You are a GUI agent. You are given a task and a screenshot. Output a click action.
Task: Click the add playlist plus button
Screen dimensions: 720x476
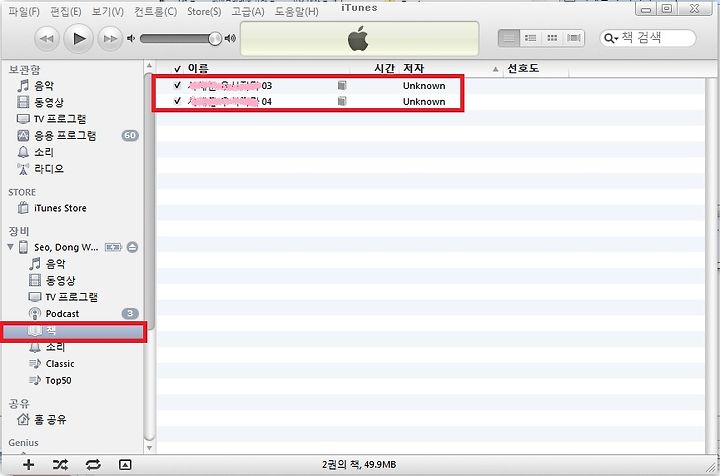point(28,465)
